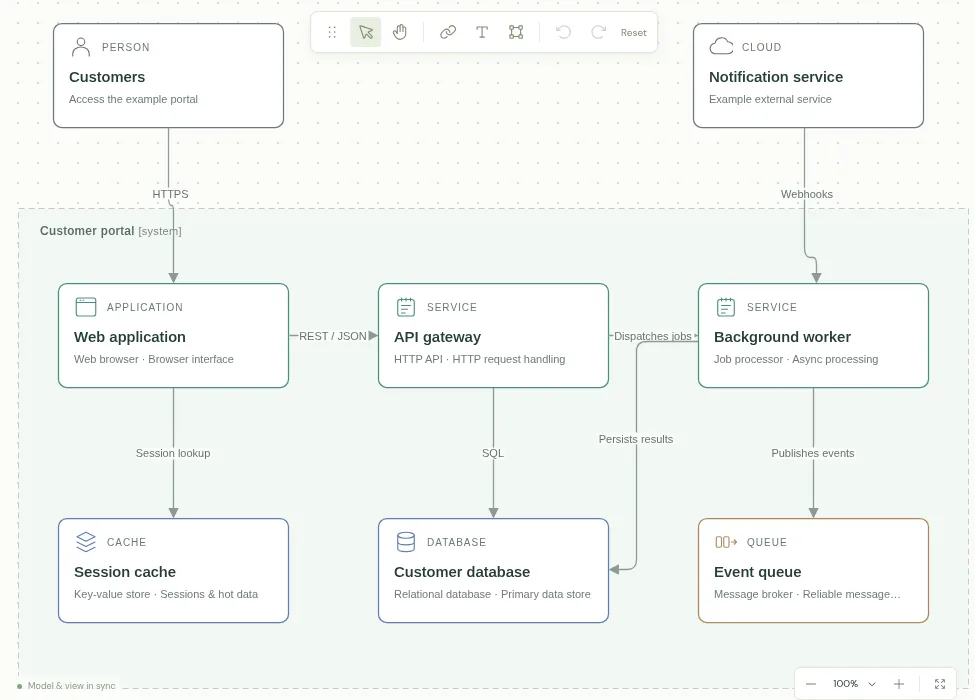Screen dimensions: 975x700
Task: Click the queue icon on Event queue
Action: click(726, 542)
